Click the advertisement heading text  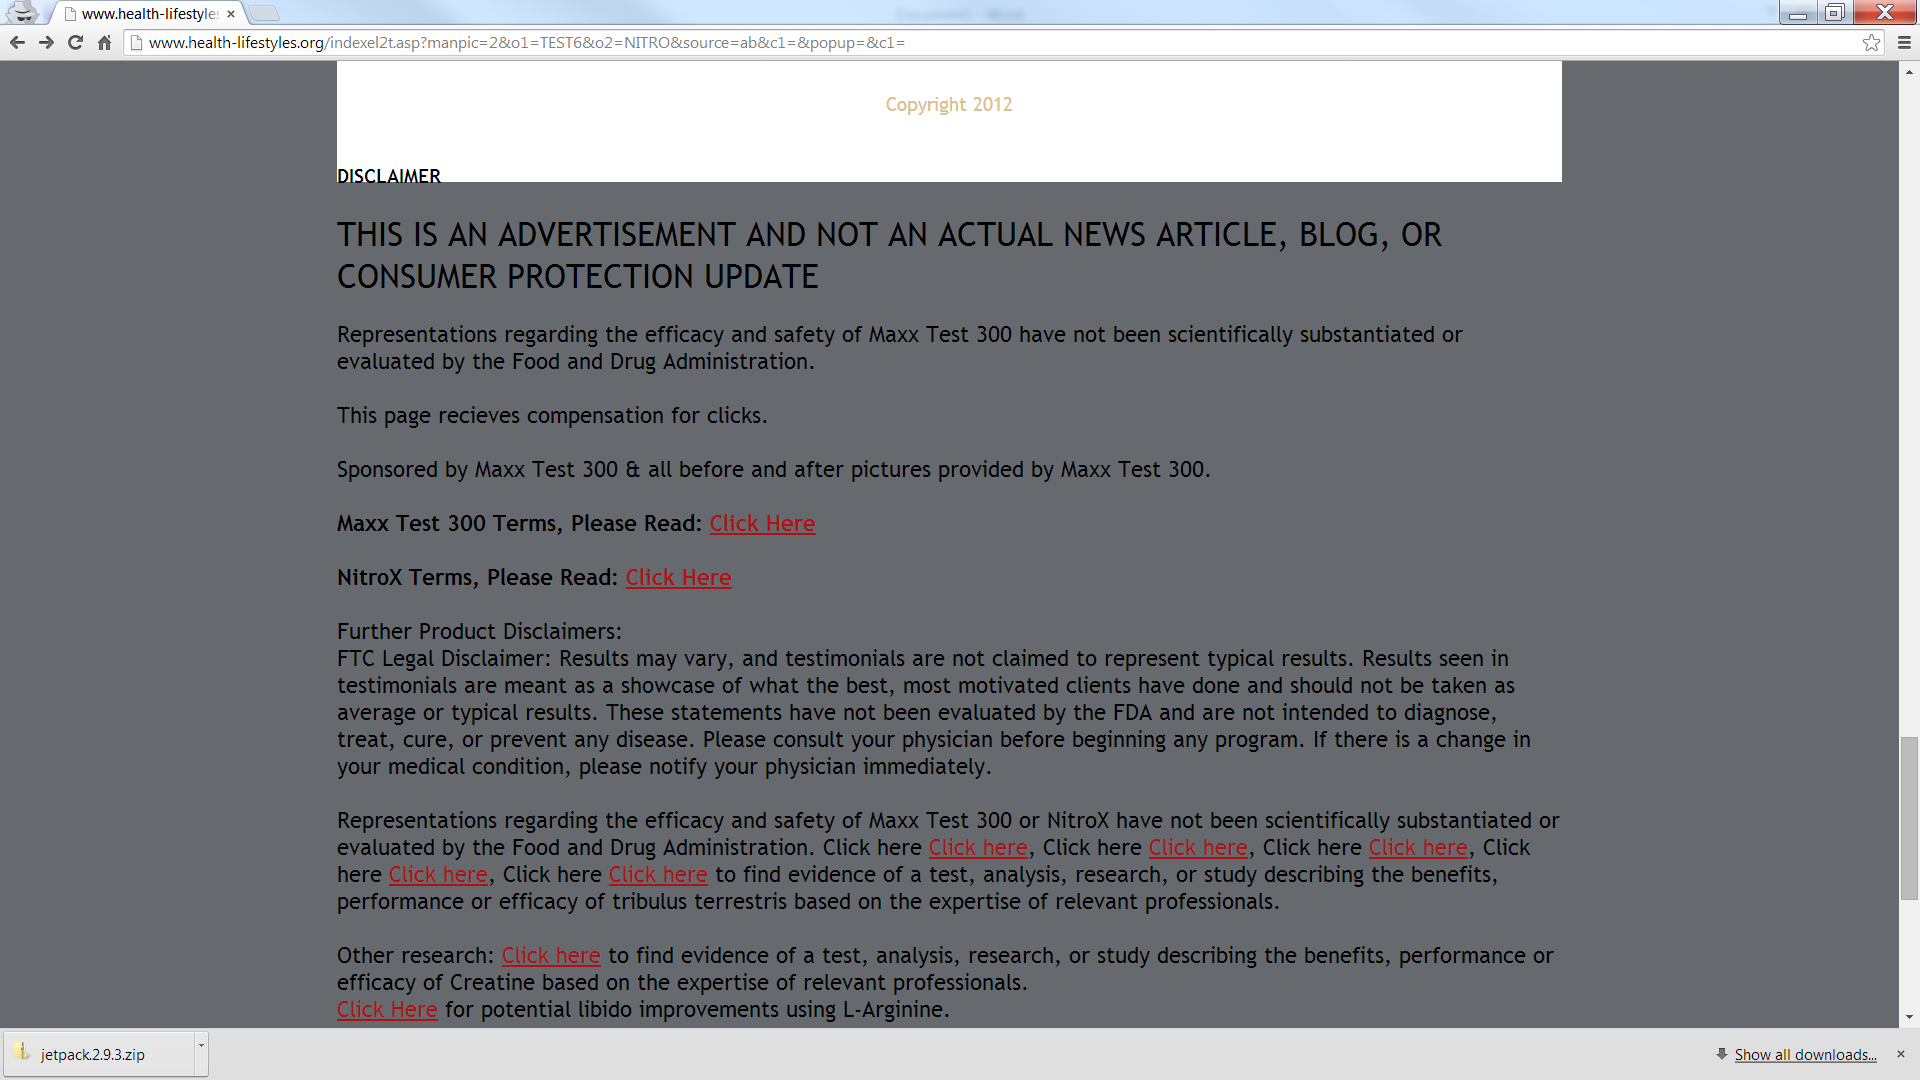pyautogui.click(x=889, y=256)
